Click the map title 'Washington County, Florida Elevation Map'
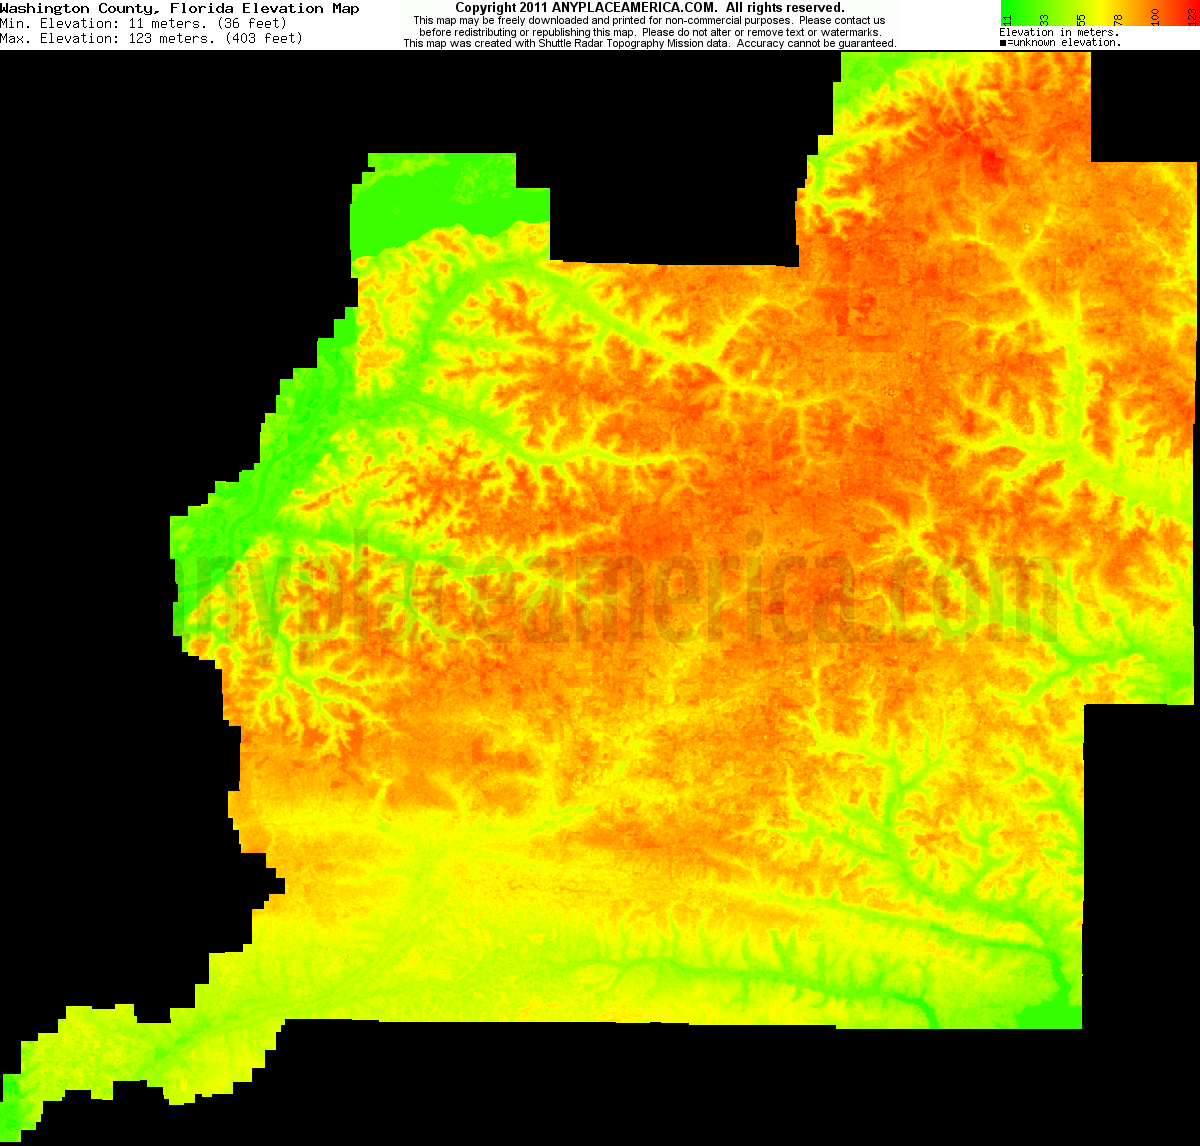This screenshot has width=1200, height=1146. (180, 8)
